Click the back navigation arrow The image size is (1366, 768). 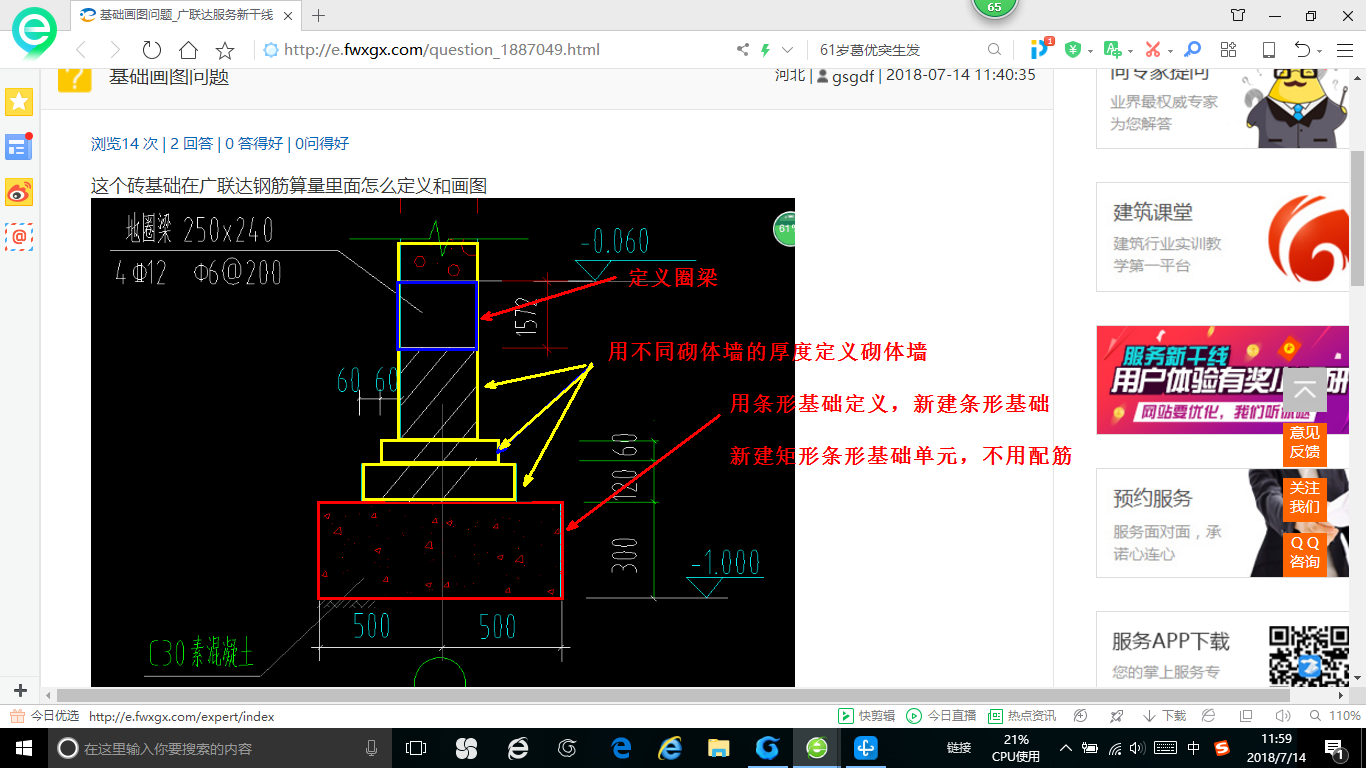[81, 50]
